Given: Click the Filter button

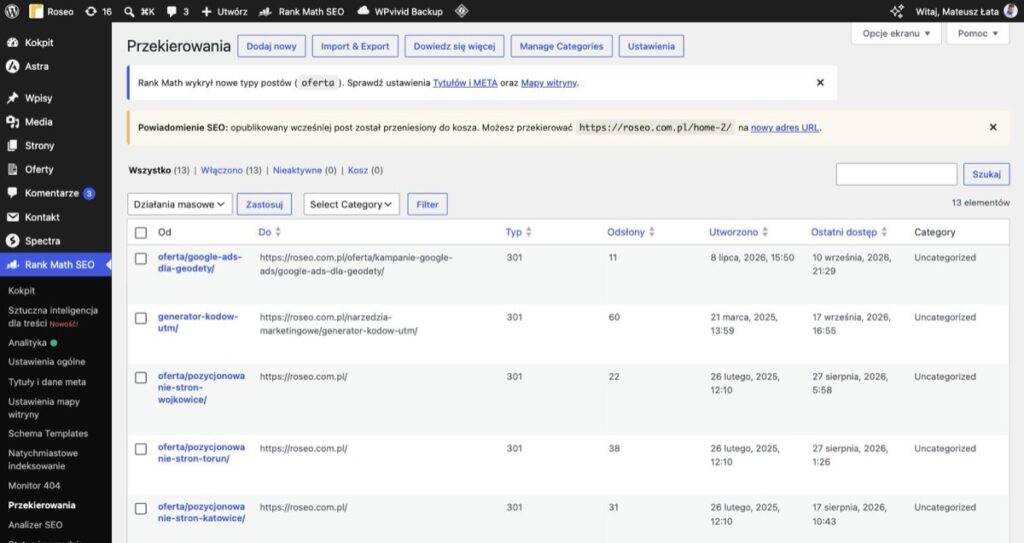Looking at the screenshot, I should click(x=427, y=205).
